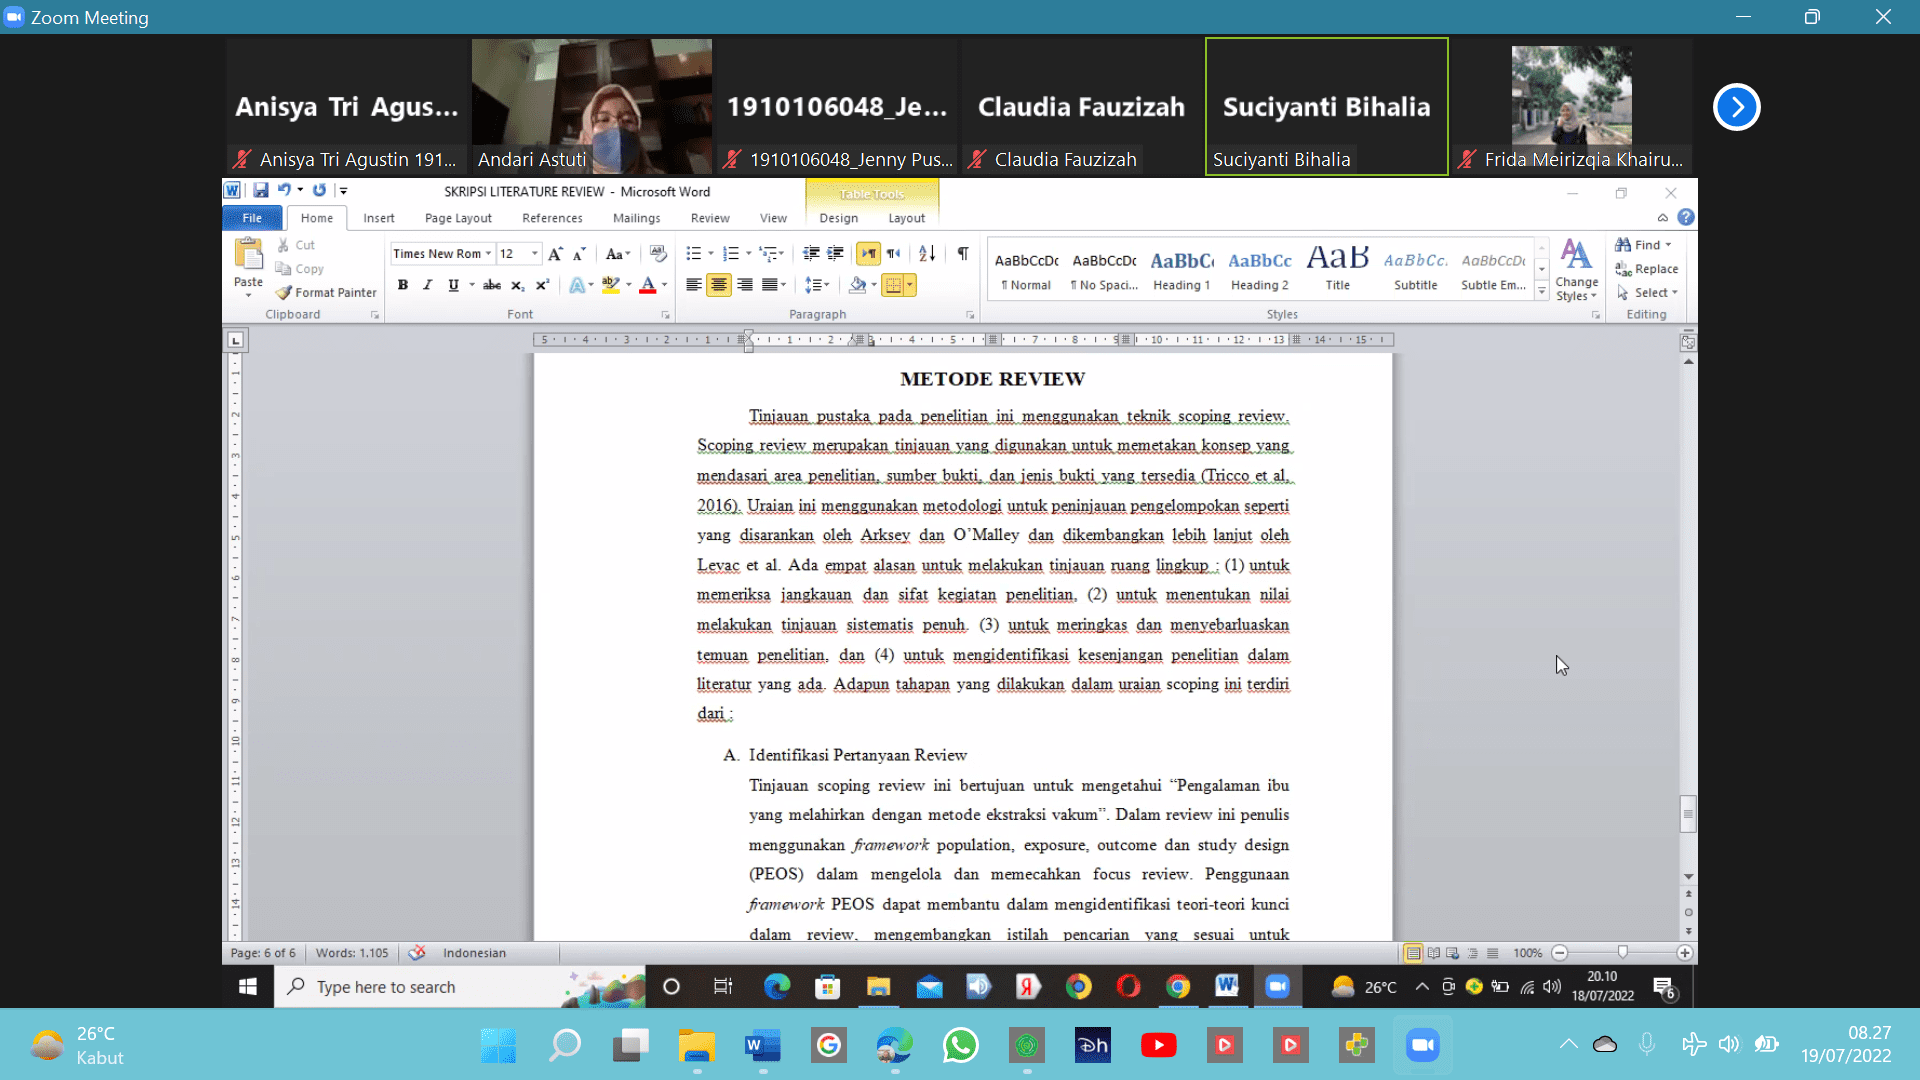
Task: Click the Zoom In plus button
Action: pos(1685,953)
